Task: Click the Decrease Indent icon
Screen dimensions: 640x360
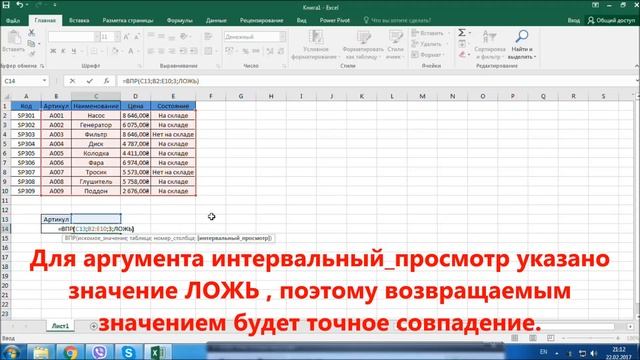Action: pos(183,51)
